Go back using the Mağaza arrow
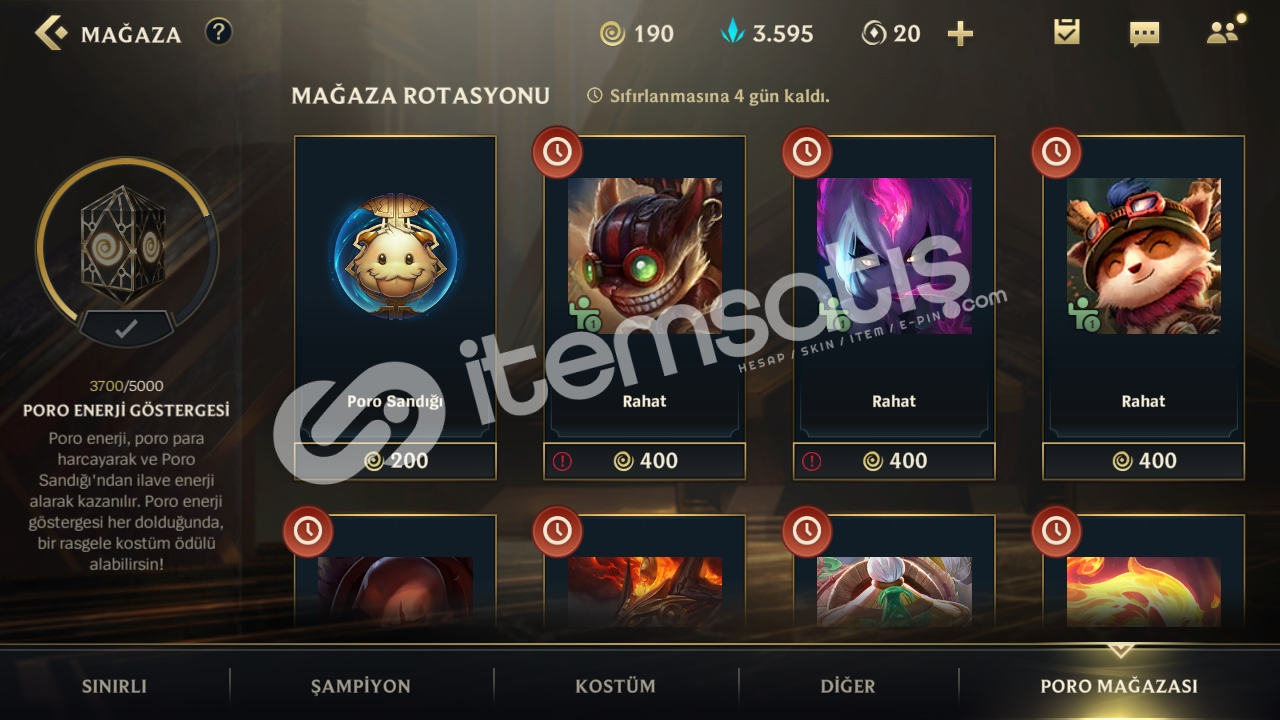1280x720 pixels. click(x=51, y=33)
